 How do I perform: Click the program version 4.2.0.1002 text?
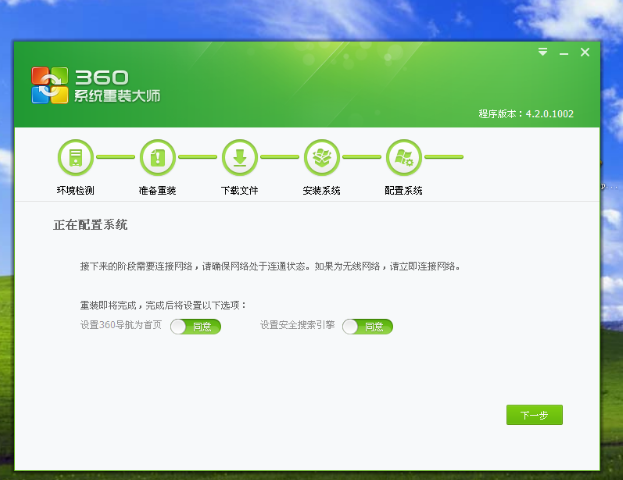pos(526,114)
